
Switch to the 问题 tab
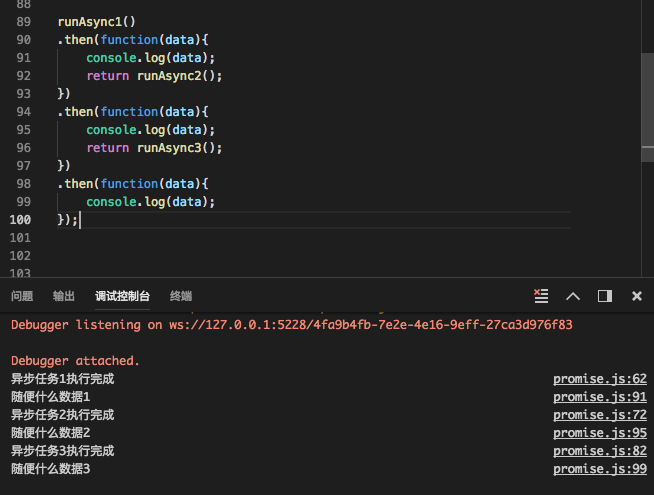pos(22,296)
